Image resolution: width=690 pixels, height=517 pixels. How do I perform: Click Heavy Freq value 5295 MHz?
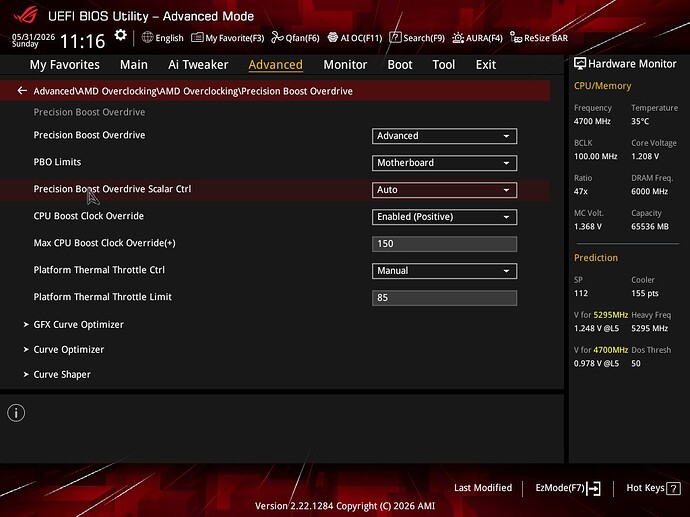tap(650, 328)
